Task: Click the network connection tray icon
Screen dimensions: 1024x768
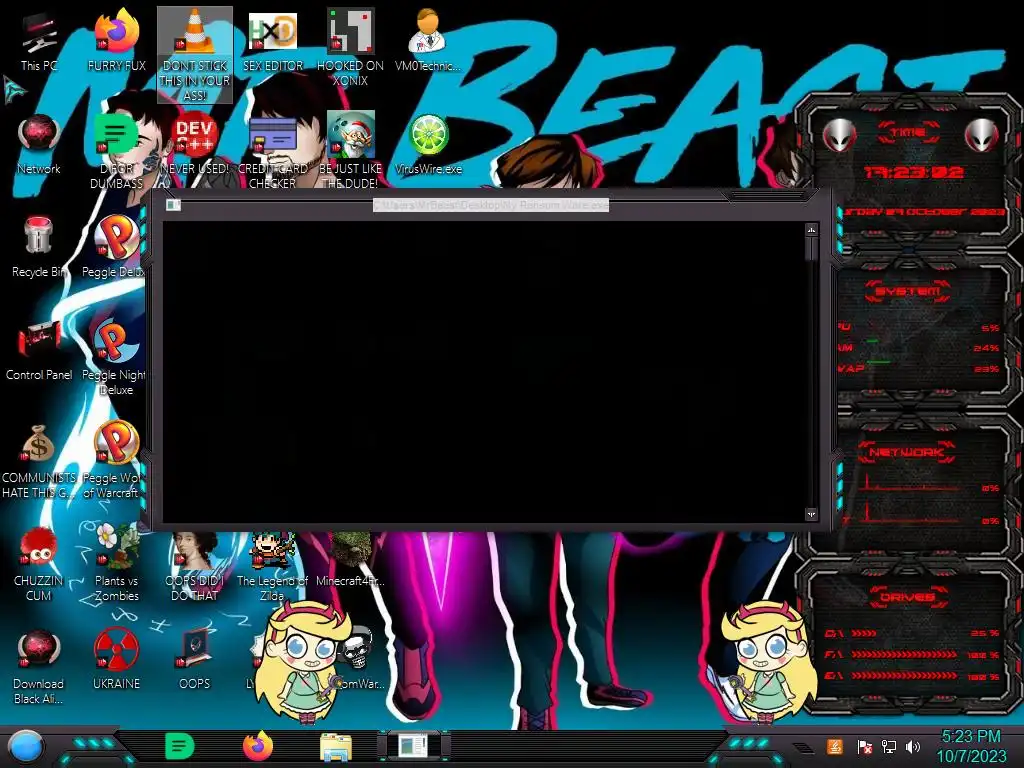Action: point(889,746)
